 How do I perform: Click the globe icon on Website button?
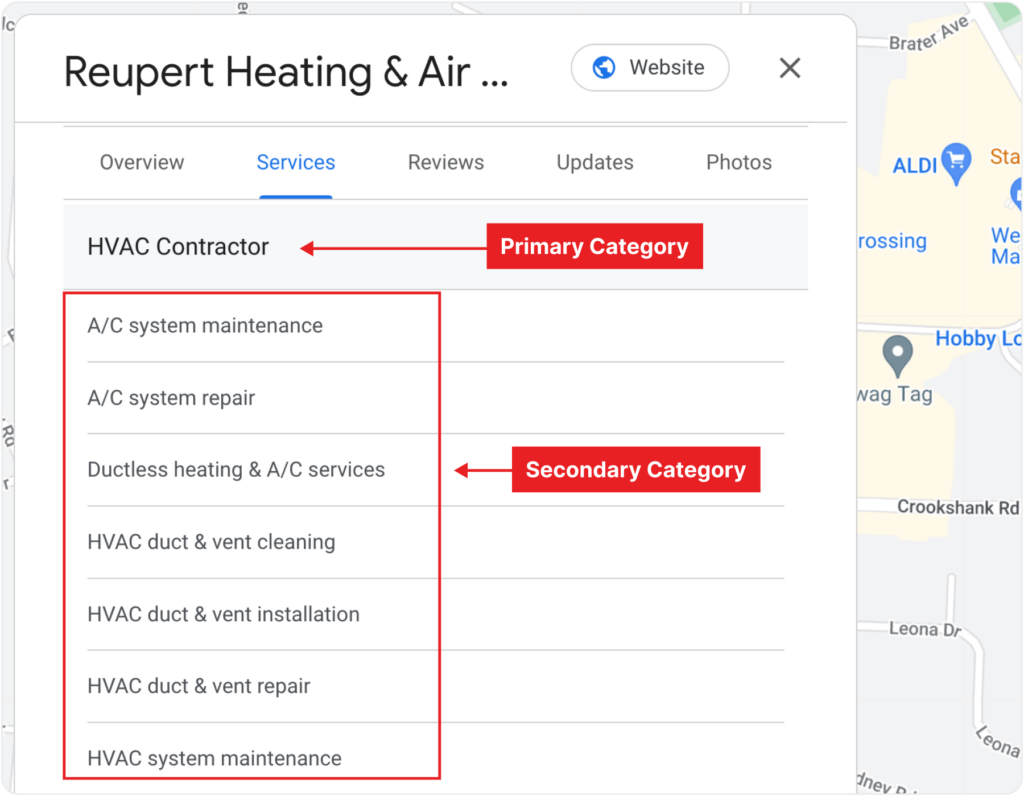pyautogui.click(x=603, y=67)
